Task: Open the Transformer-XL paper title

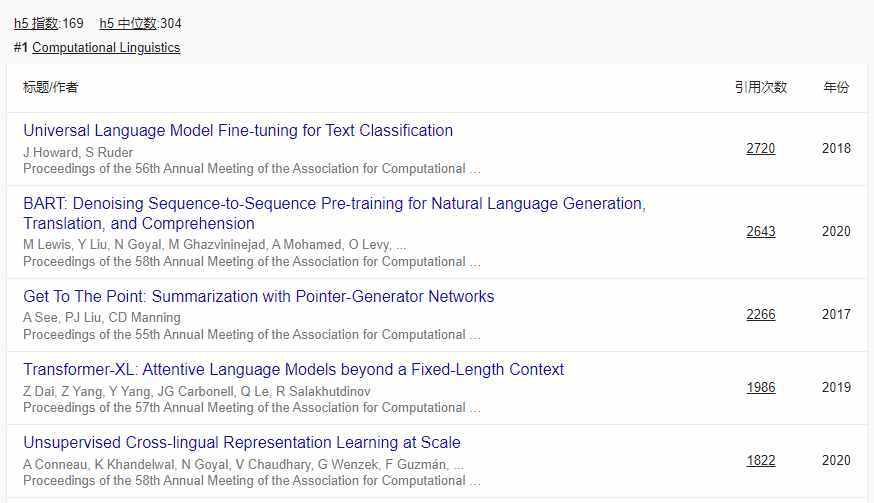Action: coord(293,369)
